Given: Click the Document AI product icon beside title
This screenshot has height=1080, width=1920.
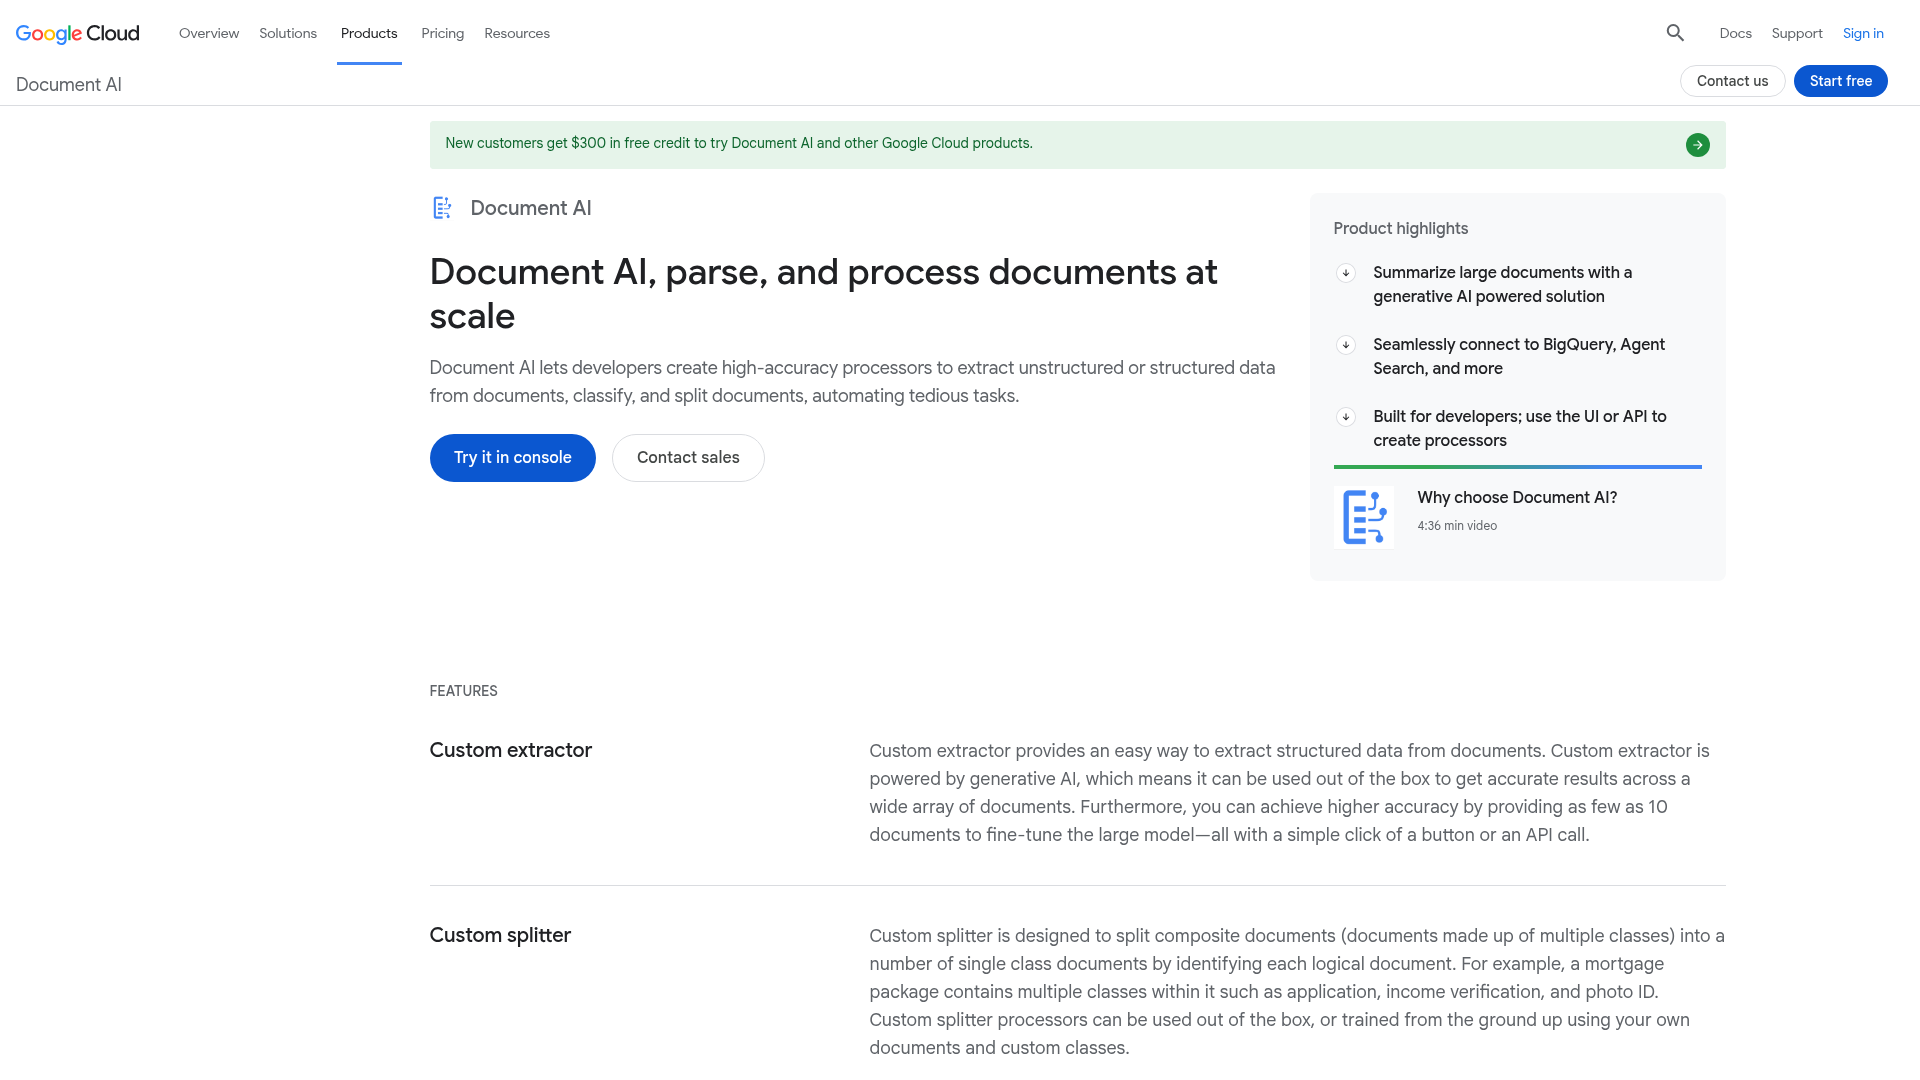Looking at the screenshot, I should pyautogui.click(x=442, y=208).
